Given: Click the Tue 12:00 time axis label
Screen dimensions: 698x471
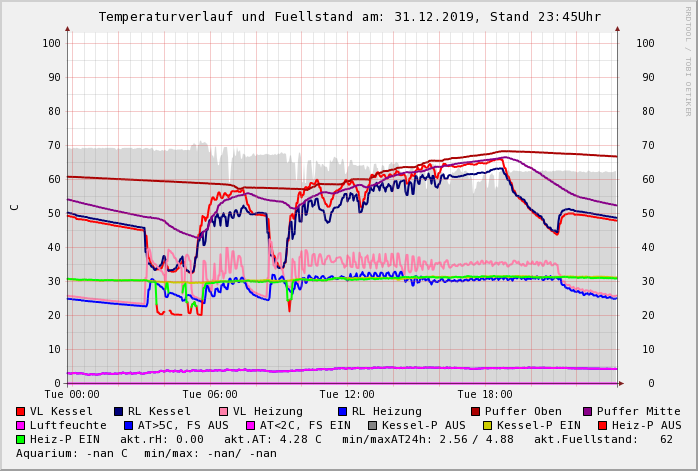Looking at the screenshot, I should [347, 395].
